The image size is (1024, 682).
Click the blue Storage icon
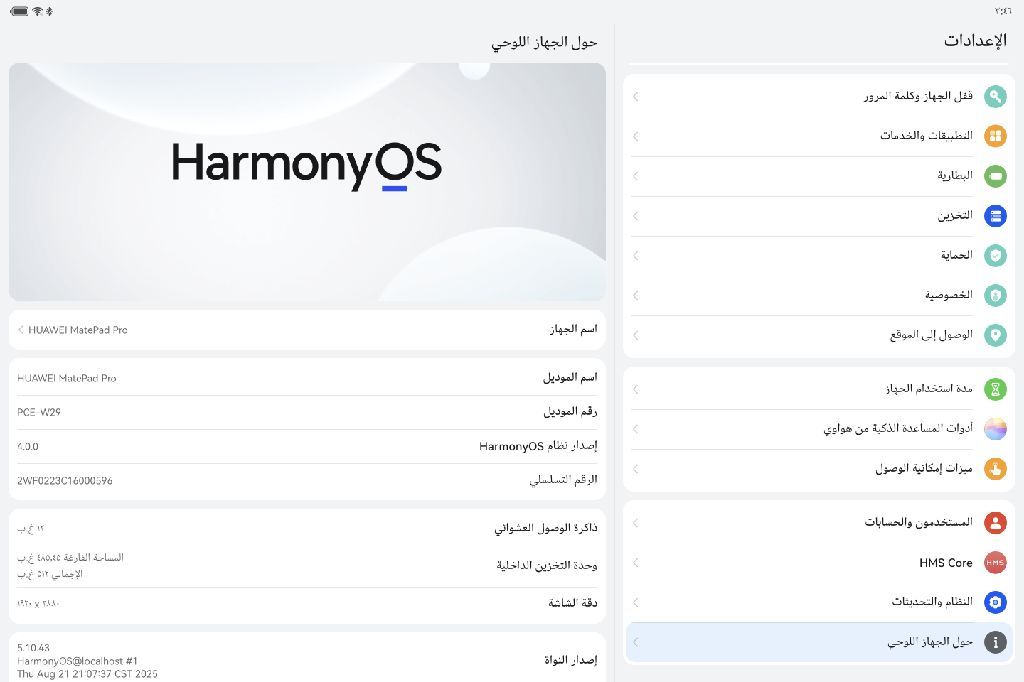(x=994, y=216)
